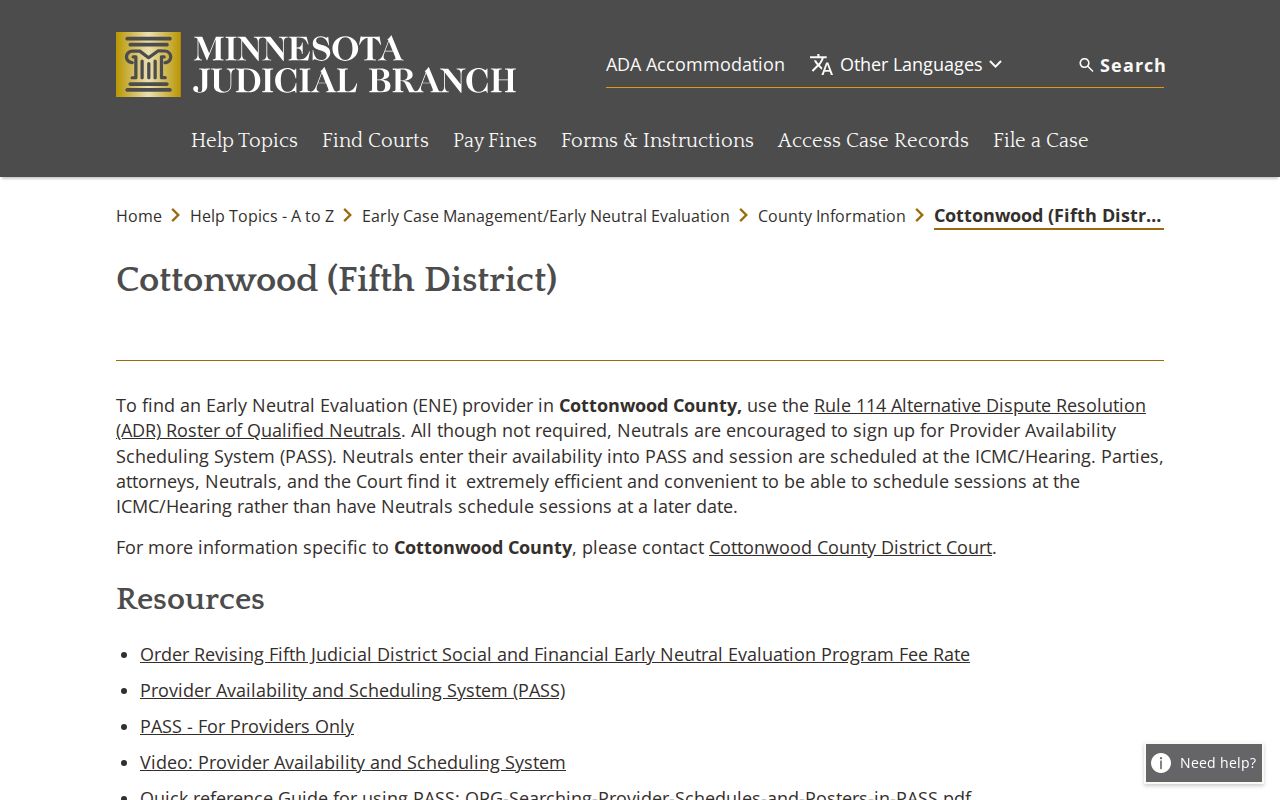Open the ADA Accommodation link

coord(695,65)
